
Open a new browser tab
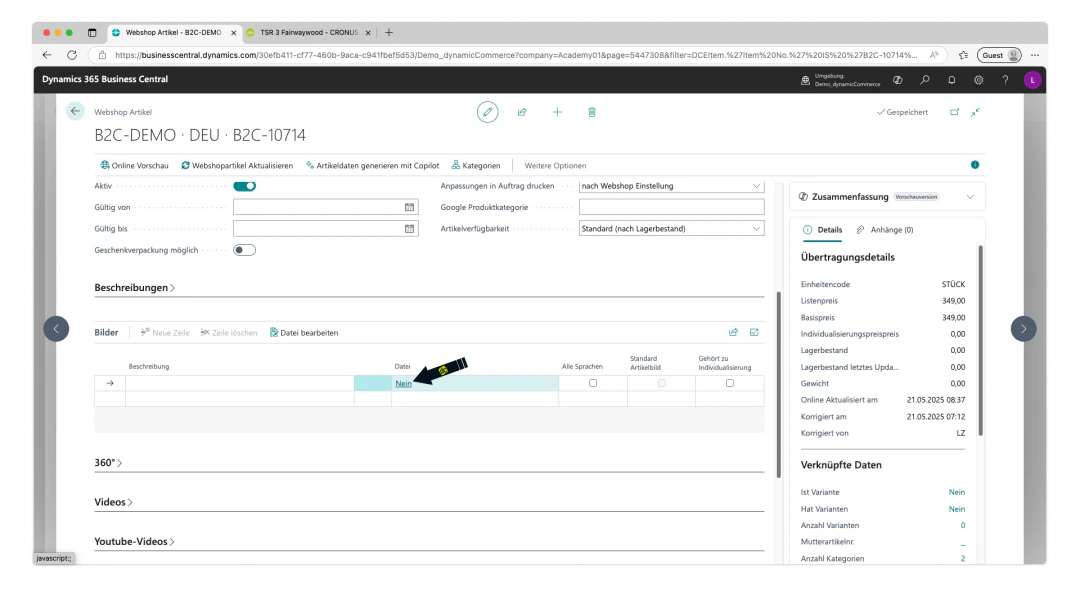click(x=389, y=32)
